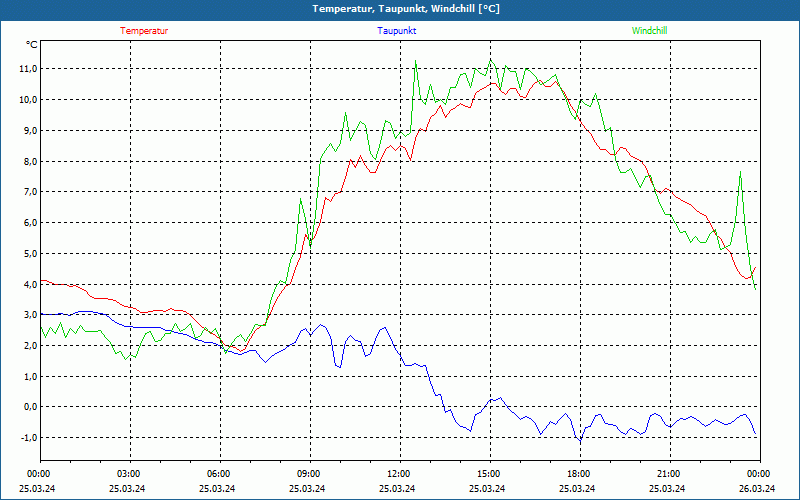This screenshot has width=800, height=500.
Task: Click the 0,0 y-axis value
Action: (x=30, y=407)
